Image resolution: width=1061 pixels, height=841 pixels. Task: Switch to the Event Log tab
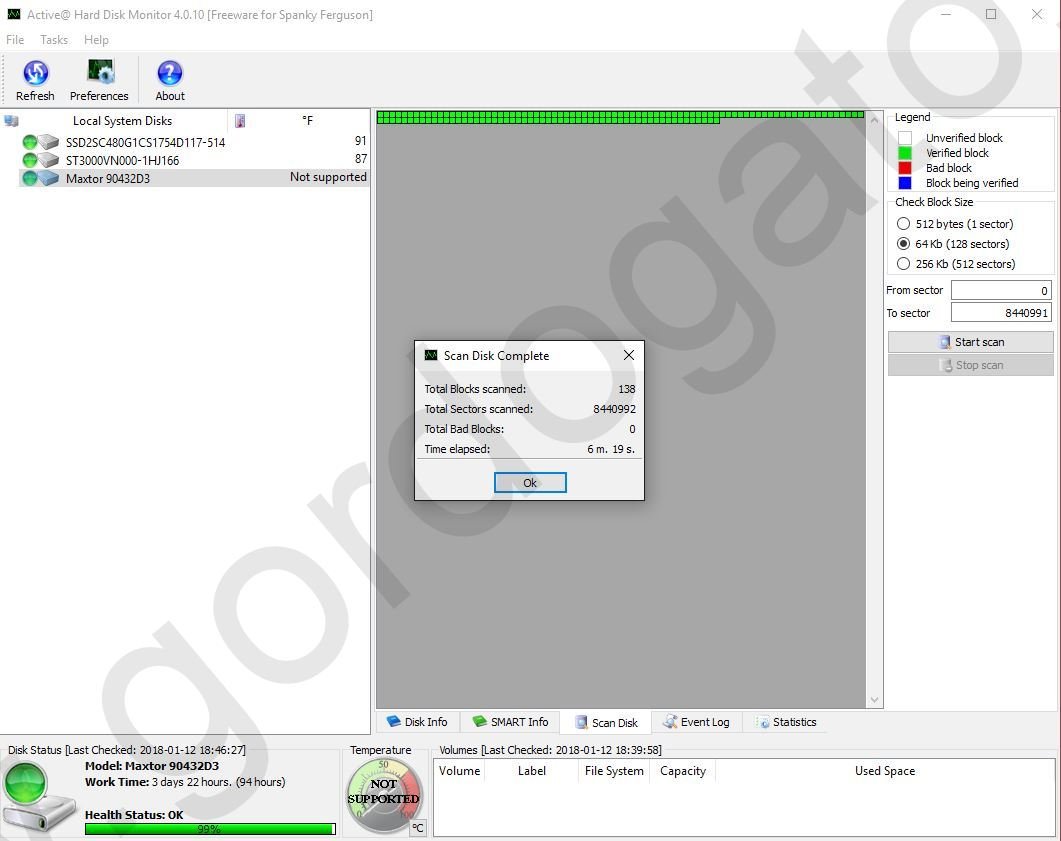pyautogui.click(x=696, y=722)
